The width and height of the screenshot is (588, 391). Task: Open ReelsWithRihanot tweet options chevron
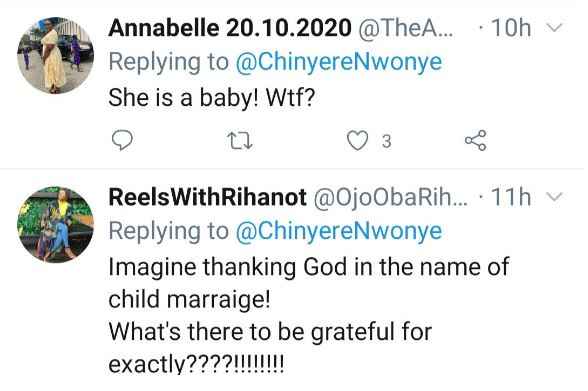tap(554, 196)
